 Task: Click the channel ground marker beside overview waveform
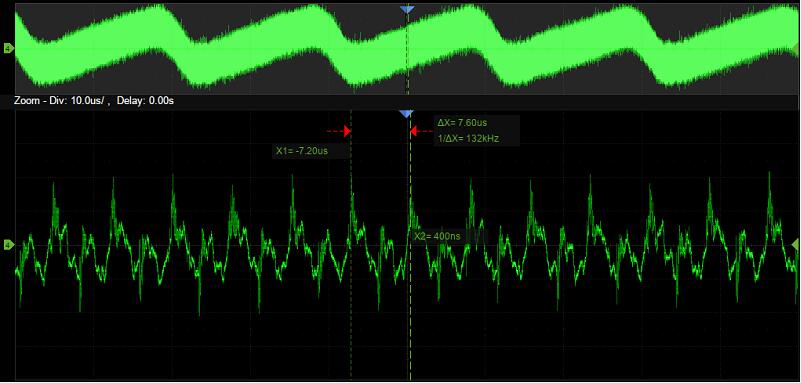[8, 49]
